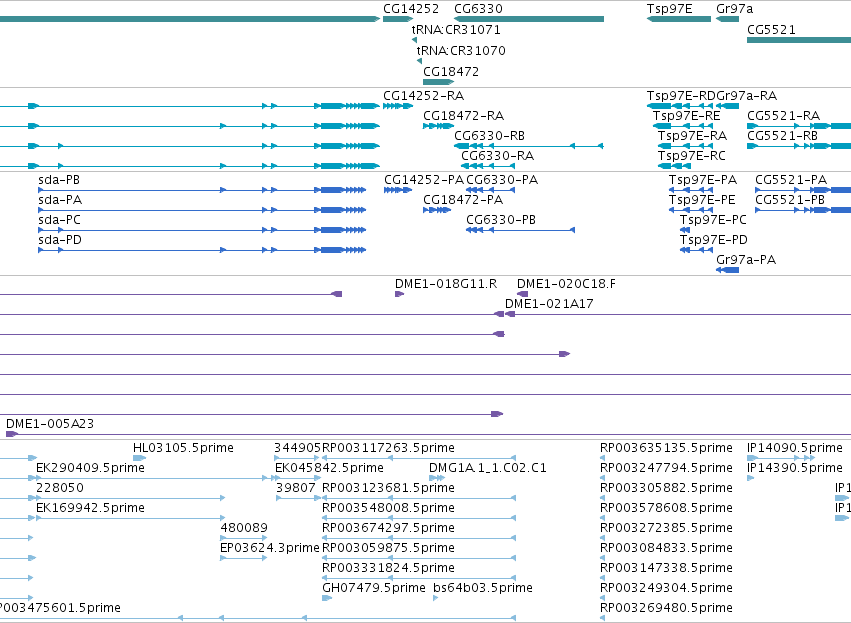Click the DME1-020C18.F clone label
The image size is (851, 623).
pyautogui.click(x=566, y=284)
